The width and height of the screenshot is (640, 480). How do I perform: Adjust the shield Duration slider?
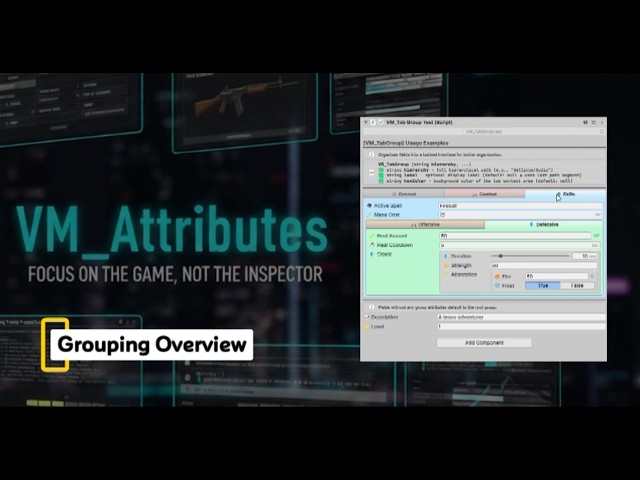530,256
